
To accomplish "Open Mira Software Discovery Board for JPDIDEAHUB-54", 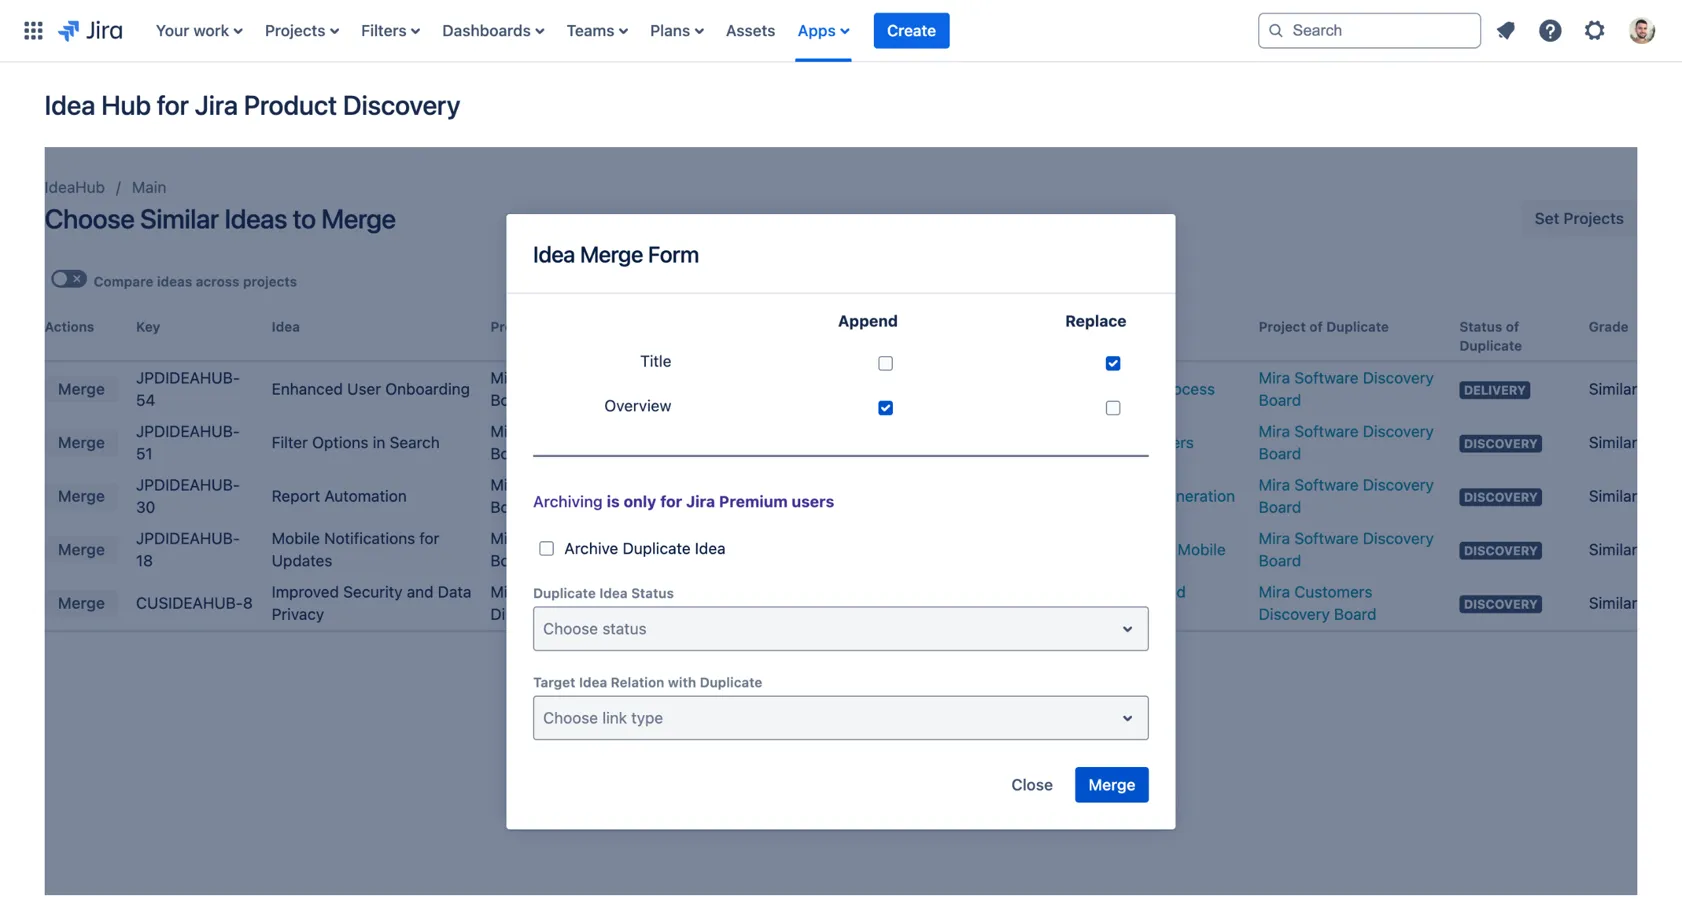I will [x=1345, y=389].
